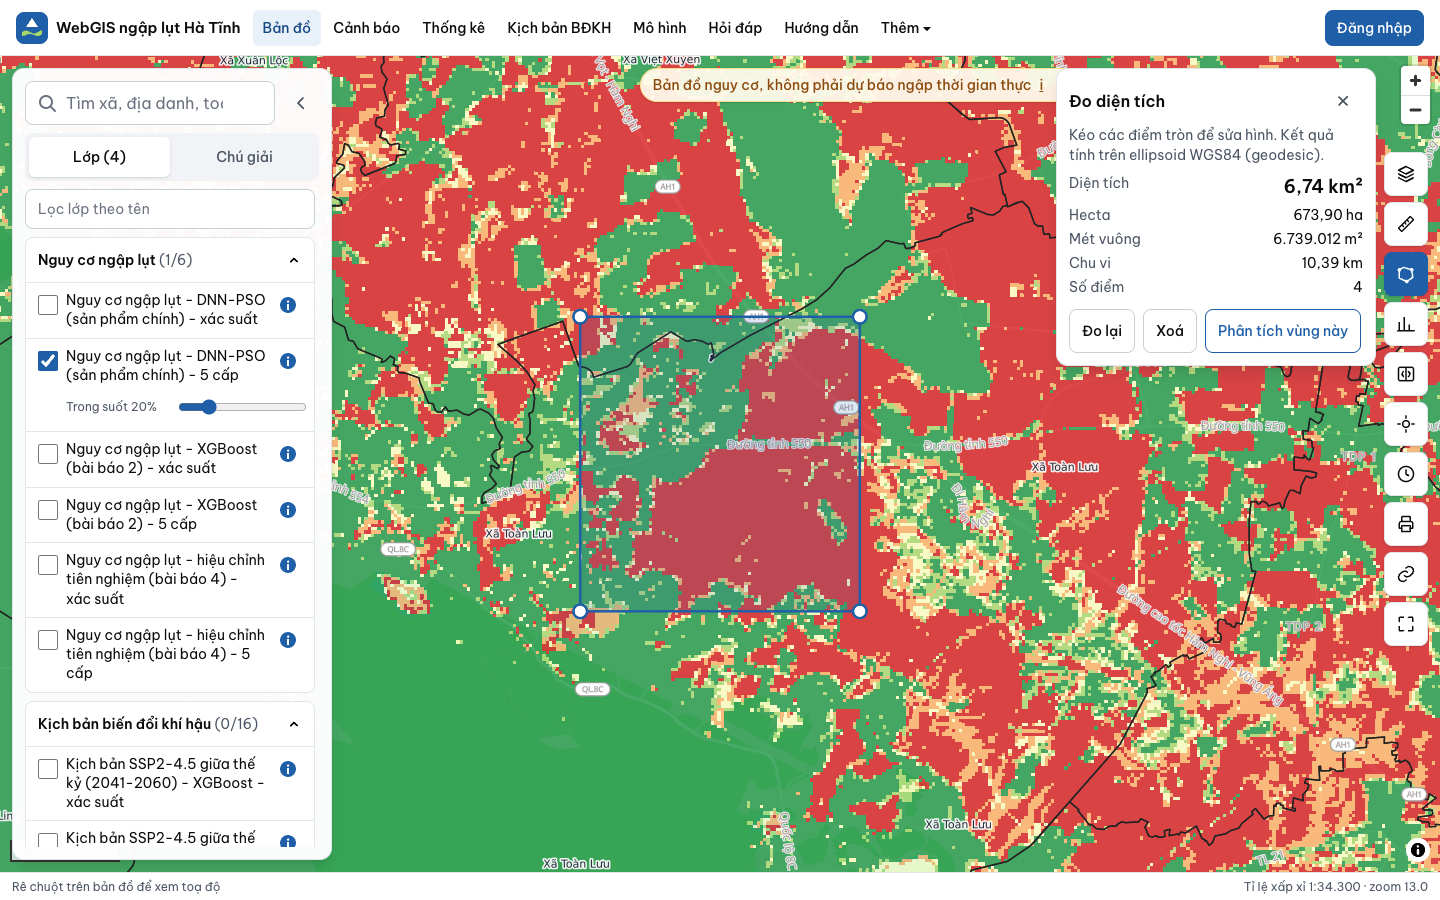The height and width of the screenshot is (900, 1440).
Task: Select the ruler distance measurement tool
Action: pos(1406,224)
